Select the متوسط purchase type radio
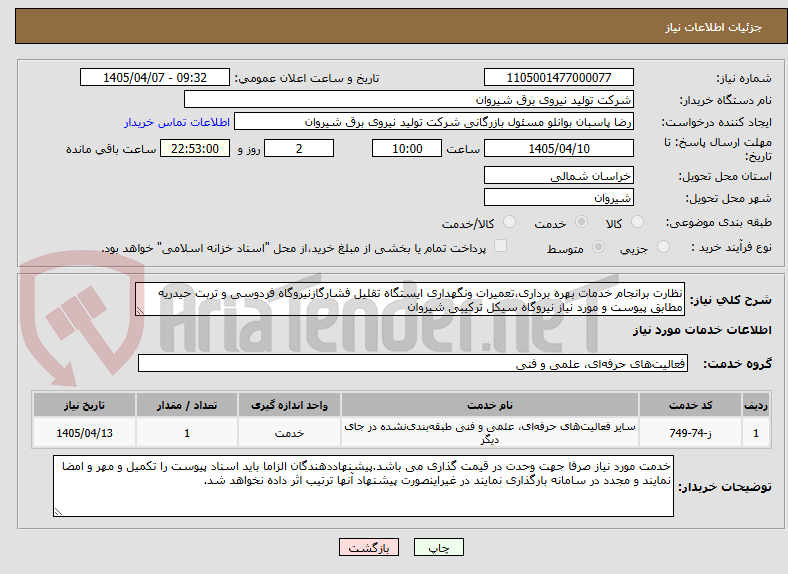The width and height of the screenshot is (788, 574). point(599,246)
